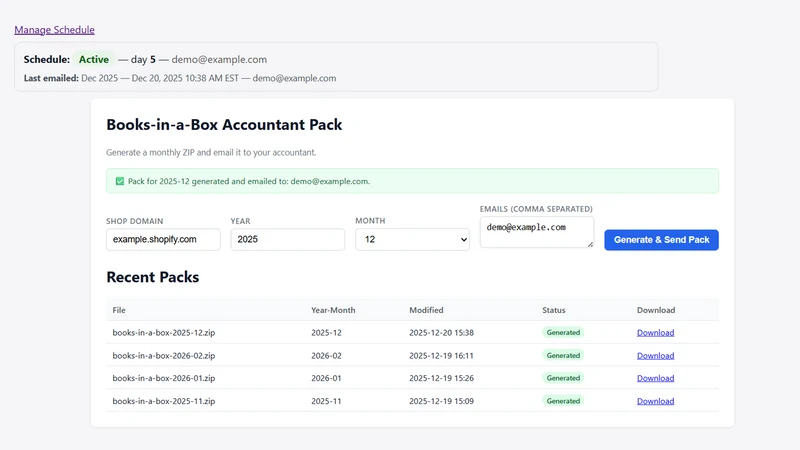Download books-in-a-box-2025-12.zip

pos(655,333)
